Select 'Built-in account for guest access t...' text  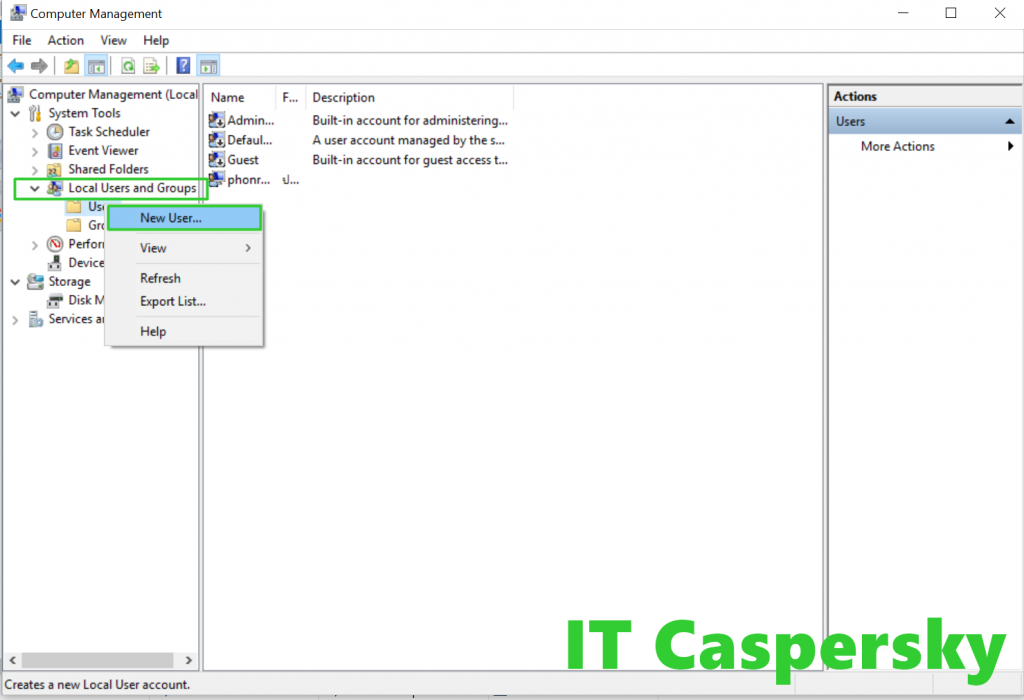coord(409,159)
